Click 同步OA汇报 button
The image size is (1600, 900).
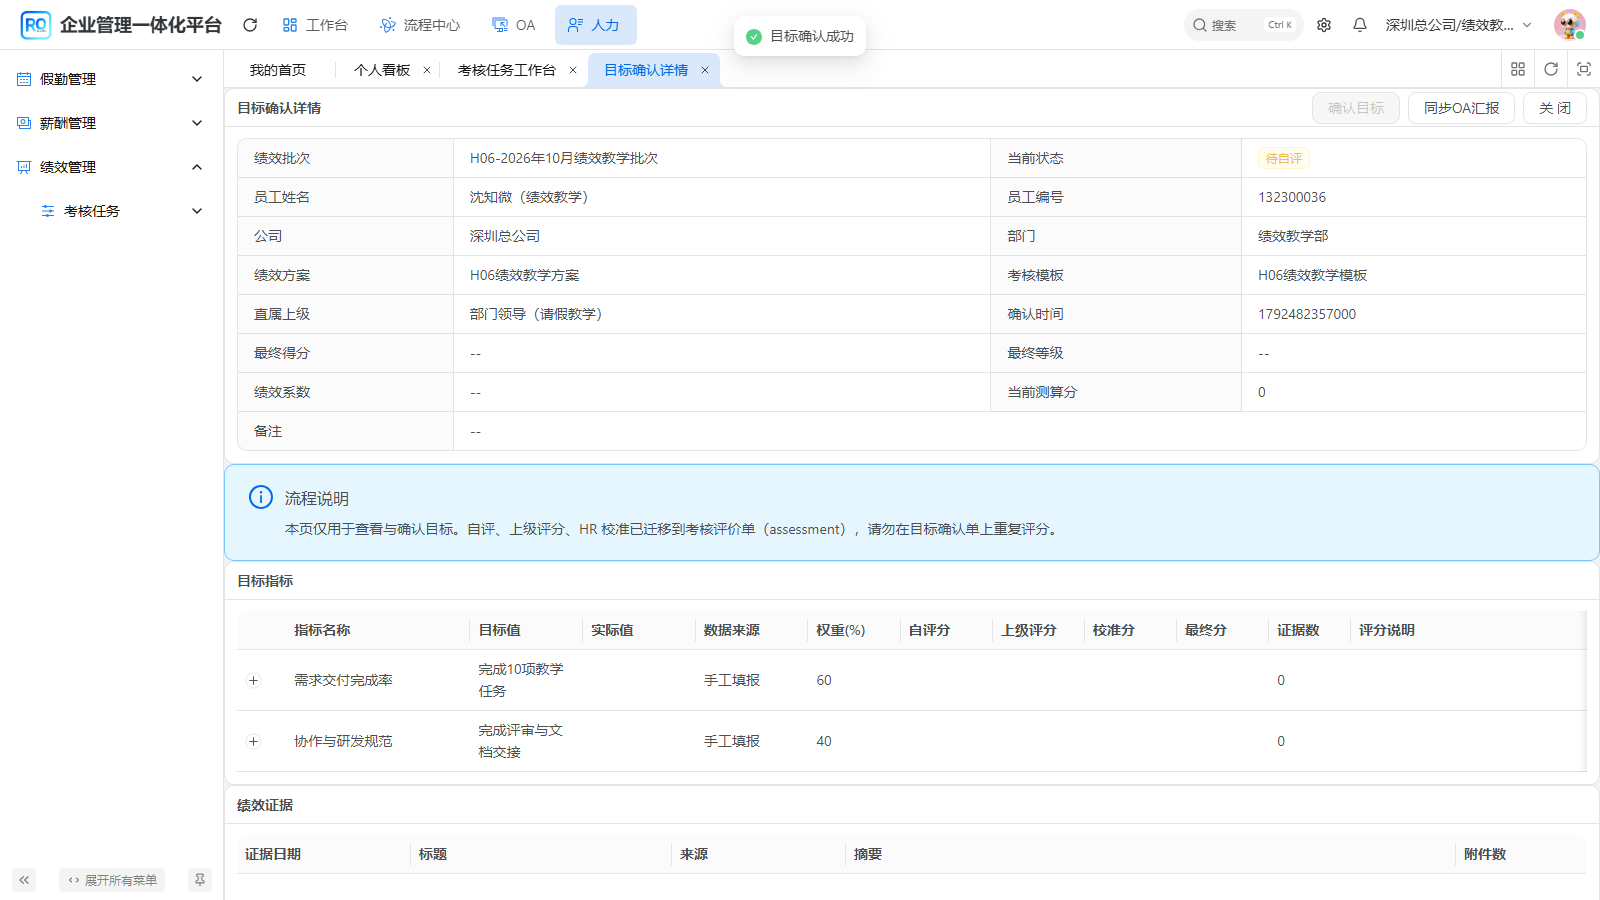[x=1461, y=108]
